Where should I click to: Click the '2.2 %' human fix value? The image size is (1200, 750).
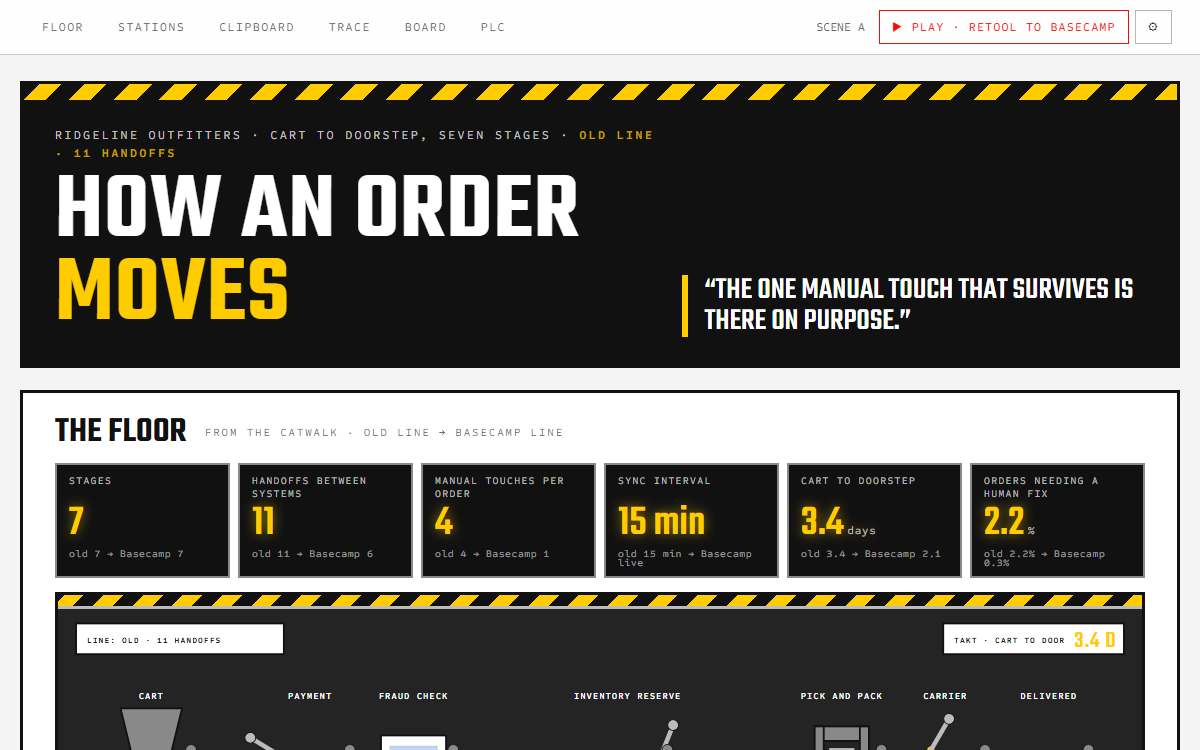click(1009, 522)
